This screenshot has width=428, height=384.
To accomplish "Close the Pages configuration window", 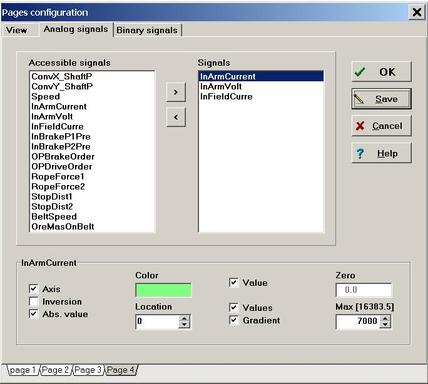I will (x=417, y=12).
